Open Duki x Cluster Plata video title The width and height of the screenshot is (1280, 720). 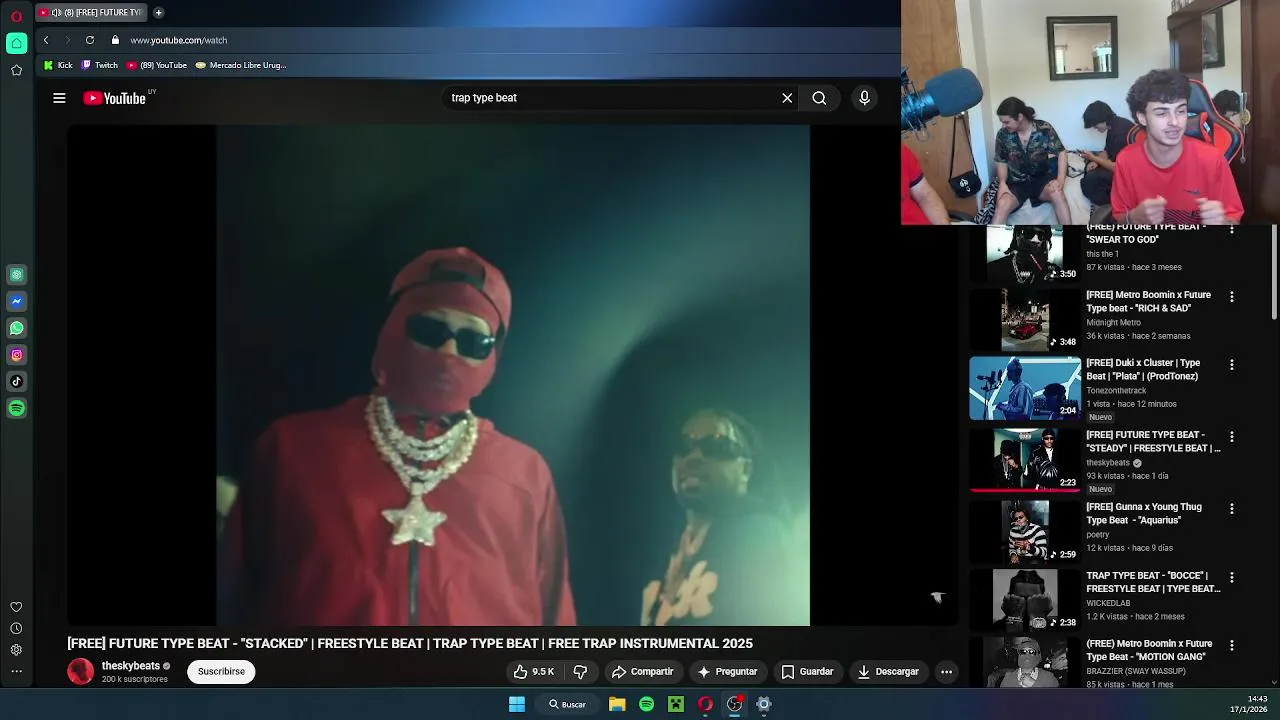coord(1143,369)
